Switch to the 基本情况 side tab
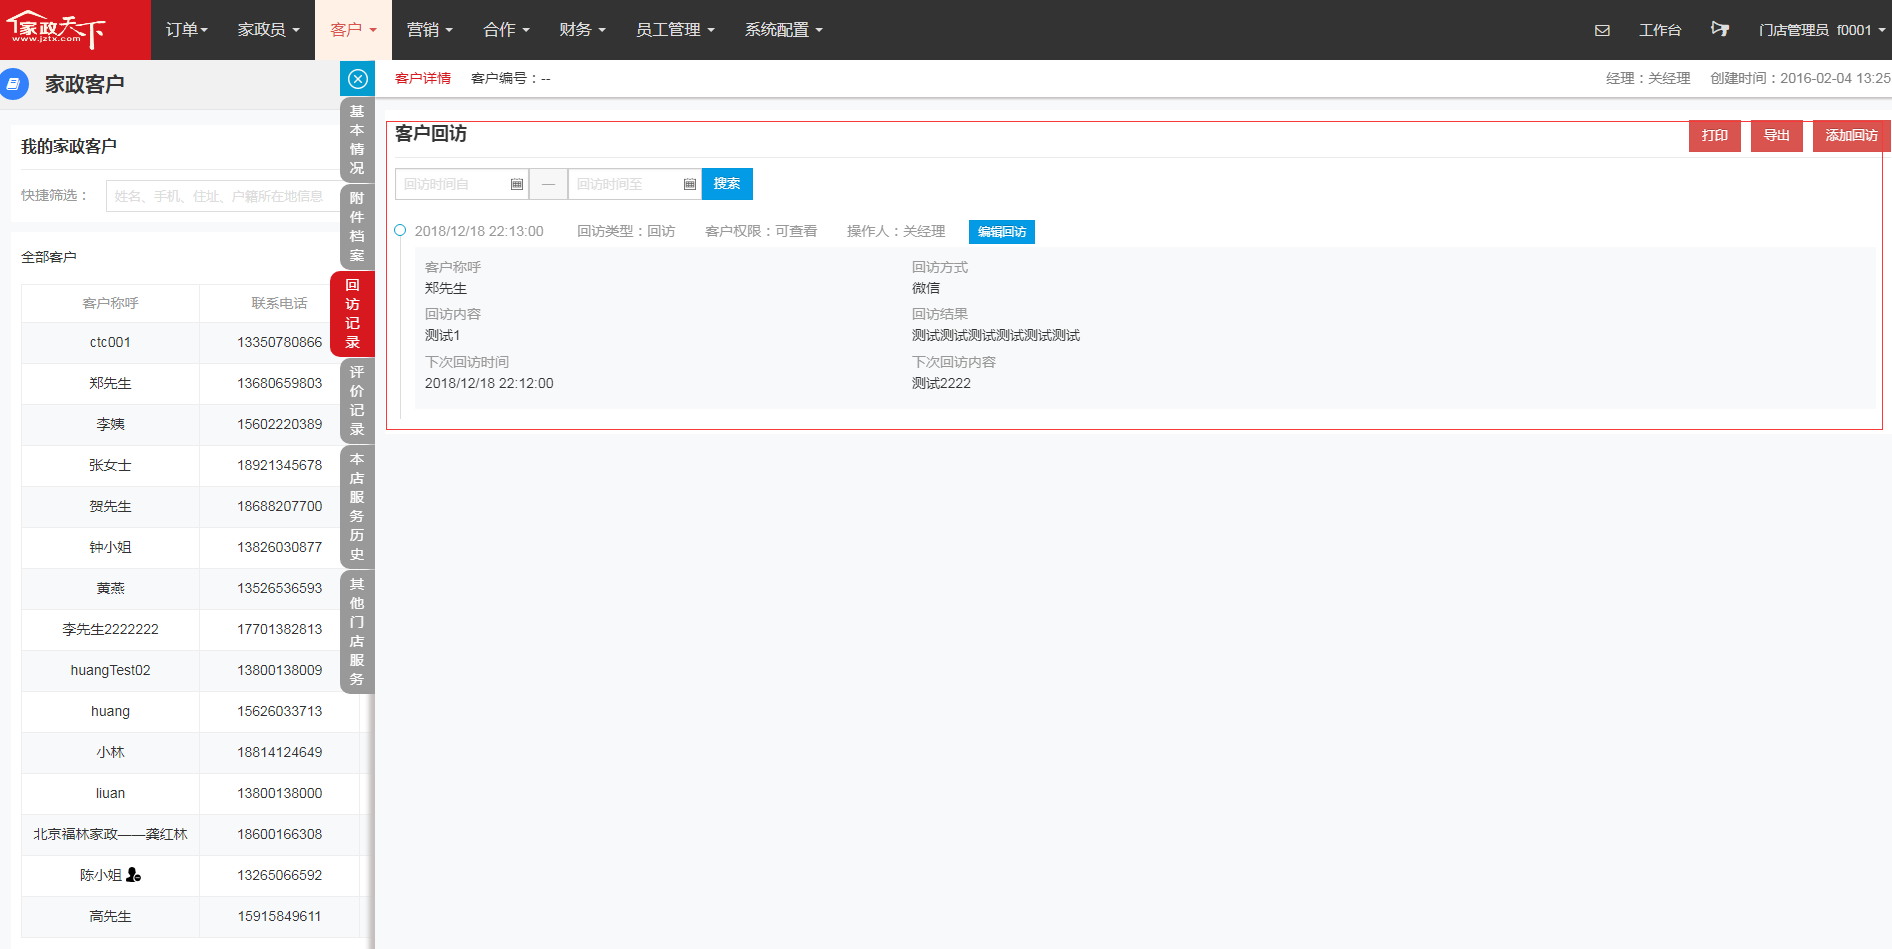Viewport: 1892px width, 949px height. 357,140
